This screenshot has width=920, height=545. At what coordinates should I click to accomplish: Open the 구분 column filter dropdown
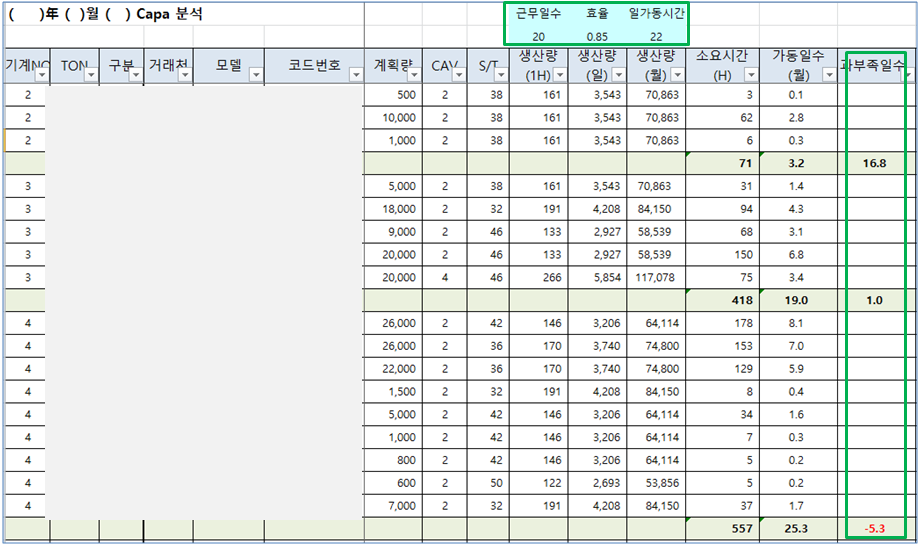[x=136, y=75]
